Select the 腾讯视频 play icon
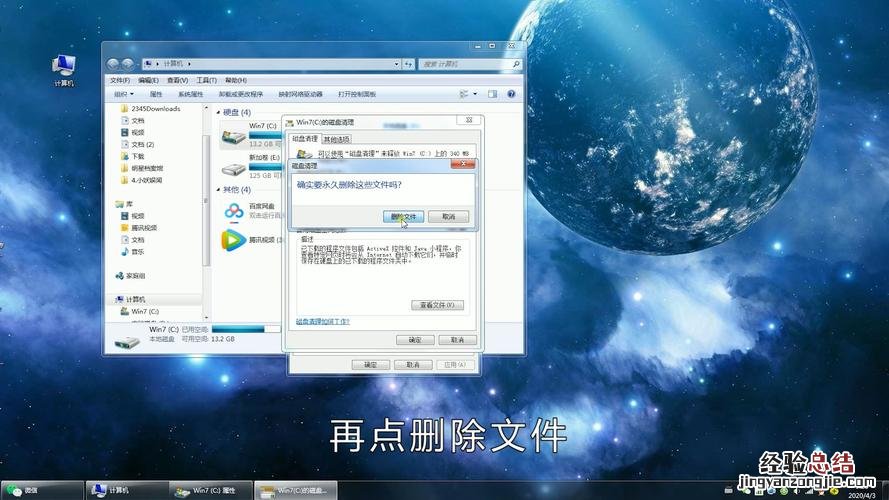889x500 pixels. tap(233, 240)
